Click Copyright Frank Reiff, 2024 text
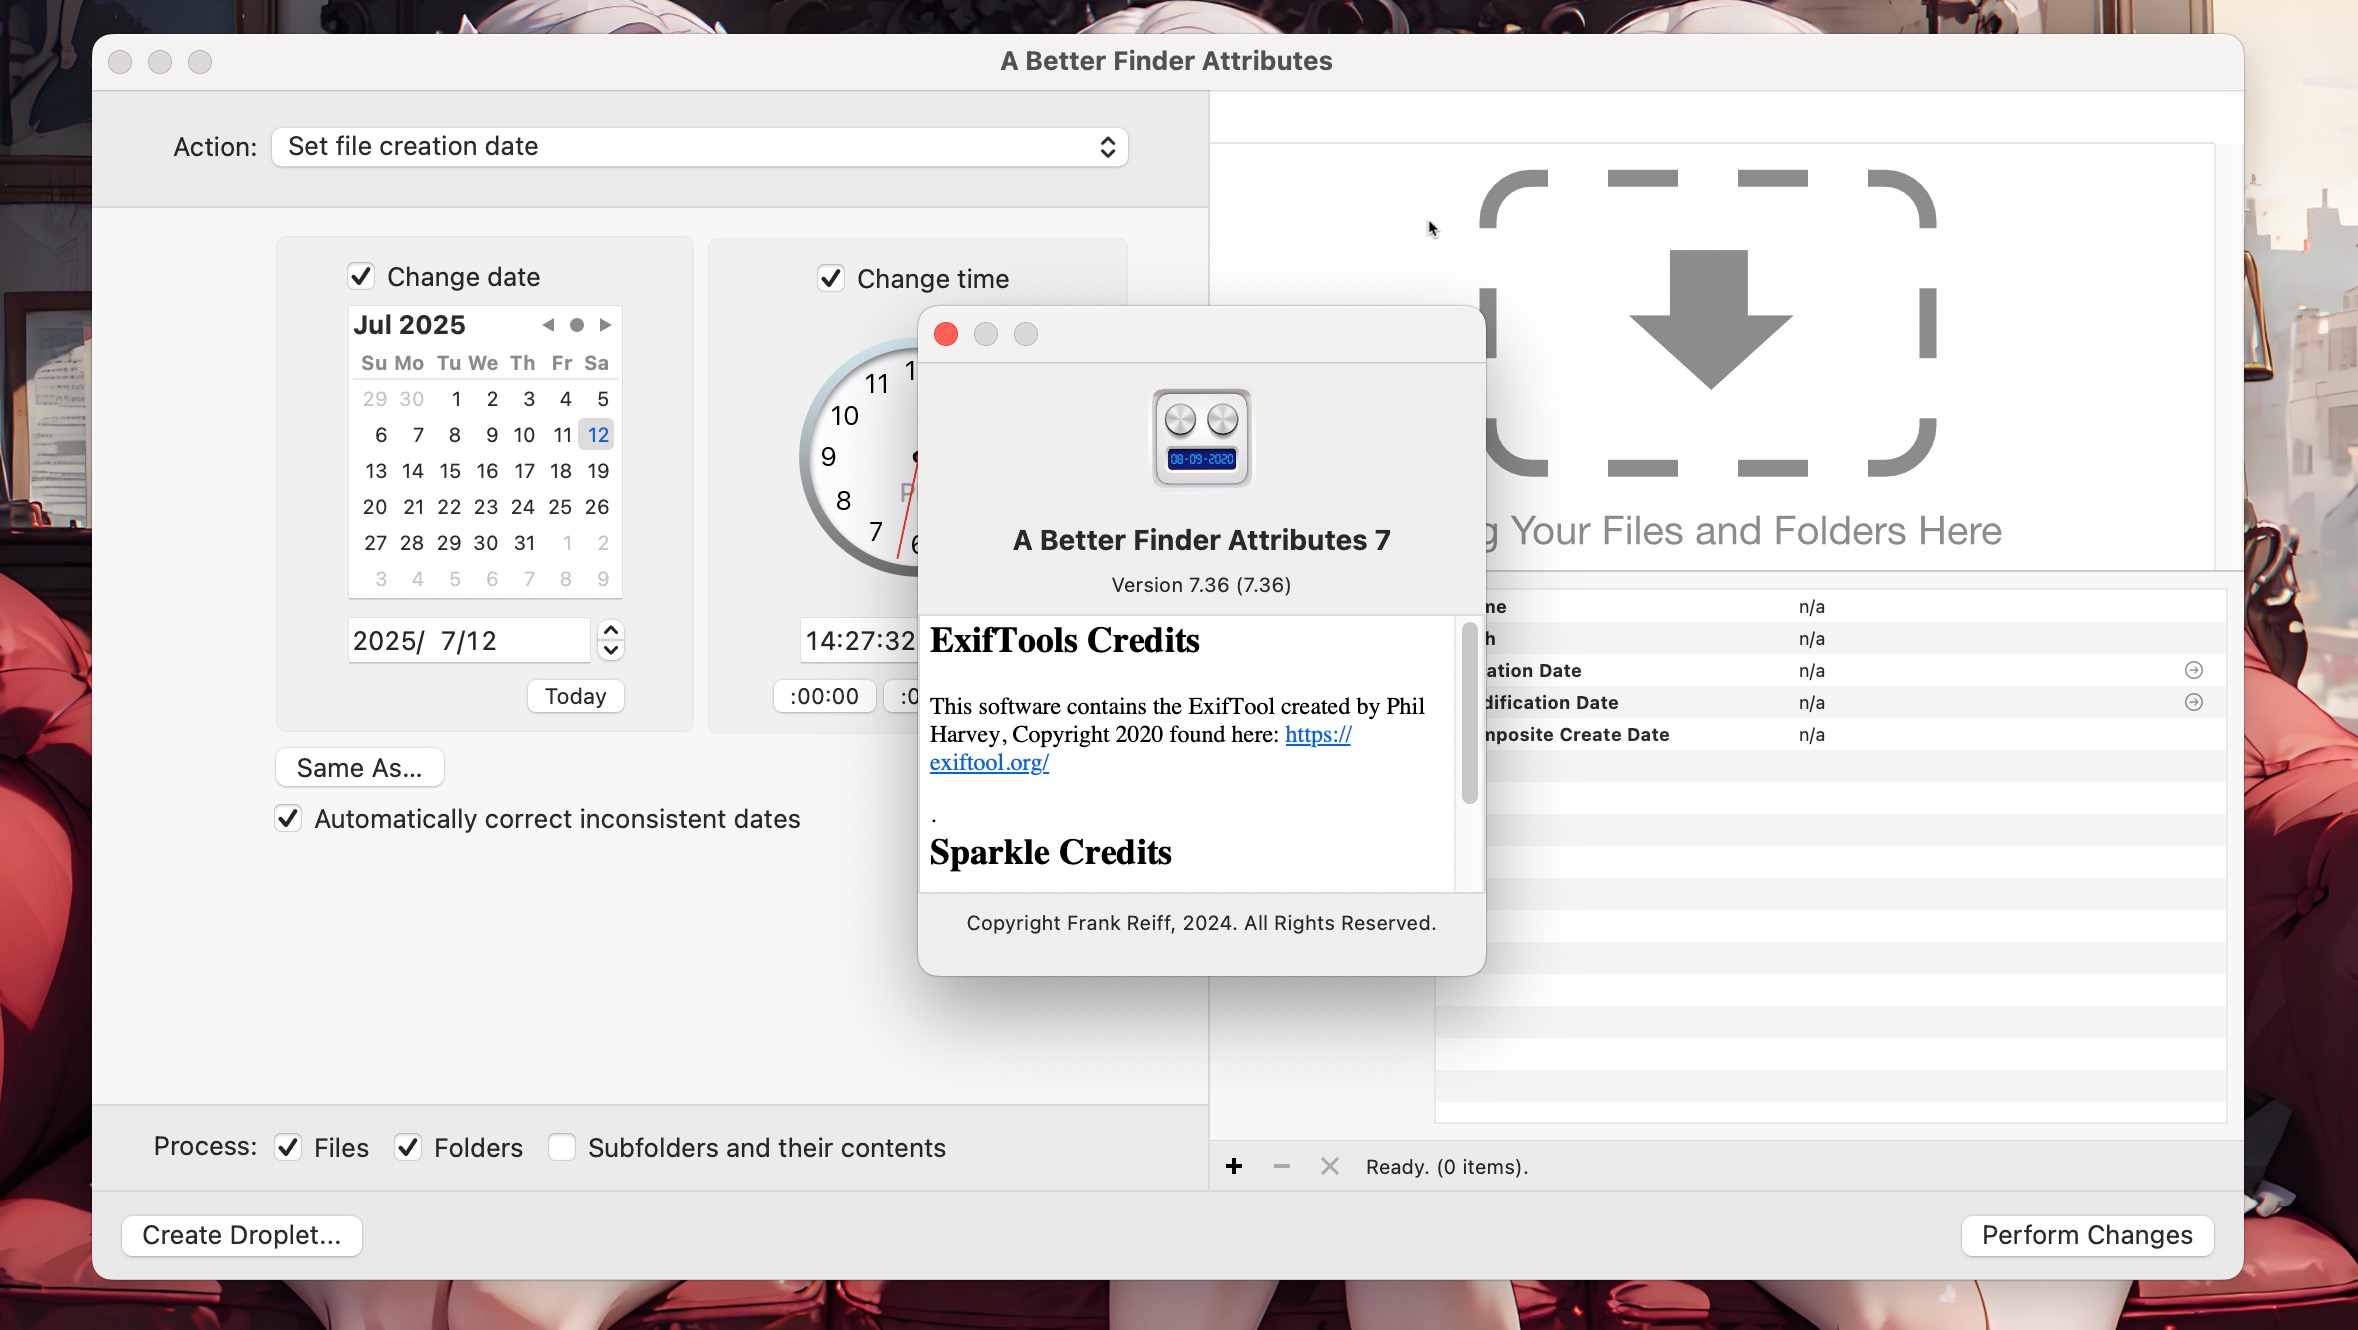Image resolution: width=2358 pixels, height=1330 pixels. (x=1201, y=923)
